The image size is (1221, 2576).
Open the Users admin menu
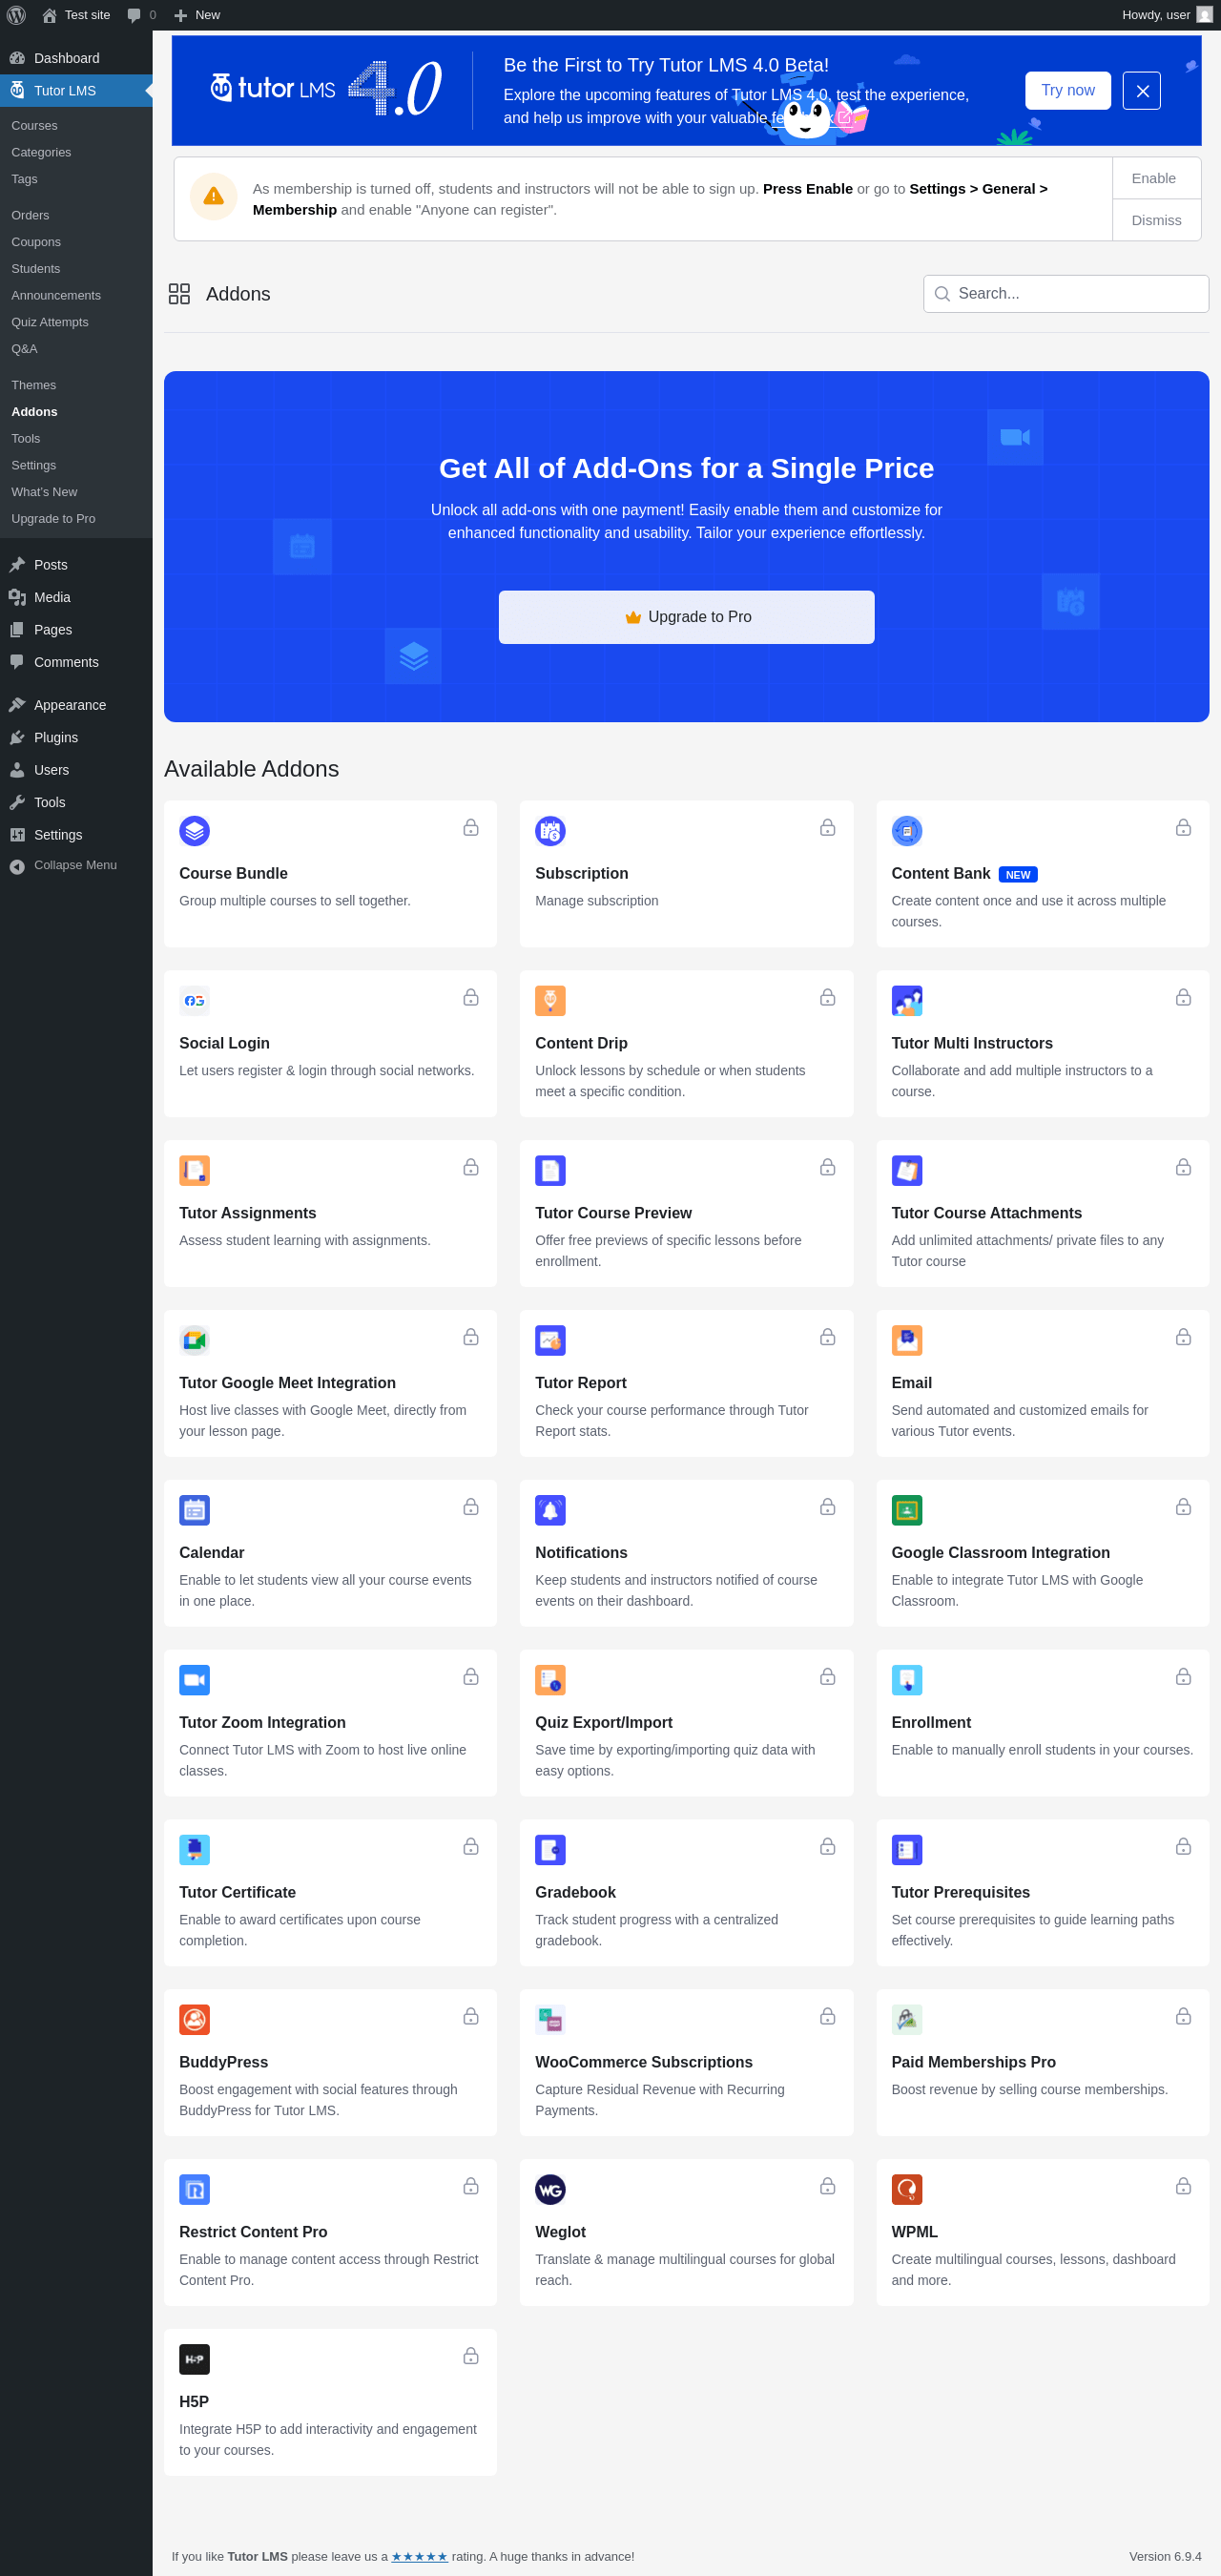(76, 770)
